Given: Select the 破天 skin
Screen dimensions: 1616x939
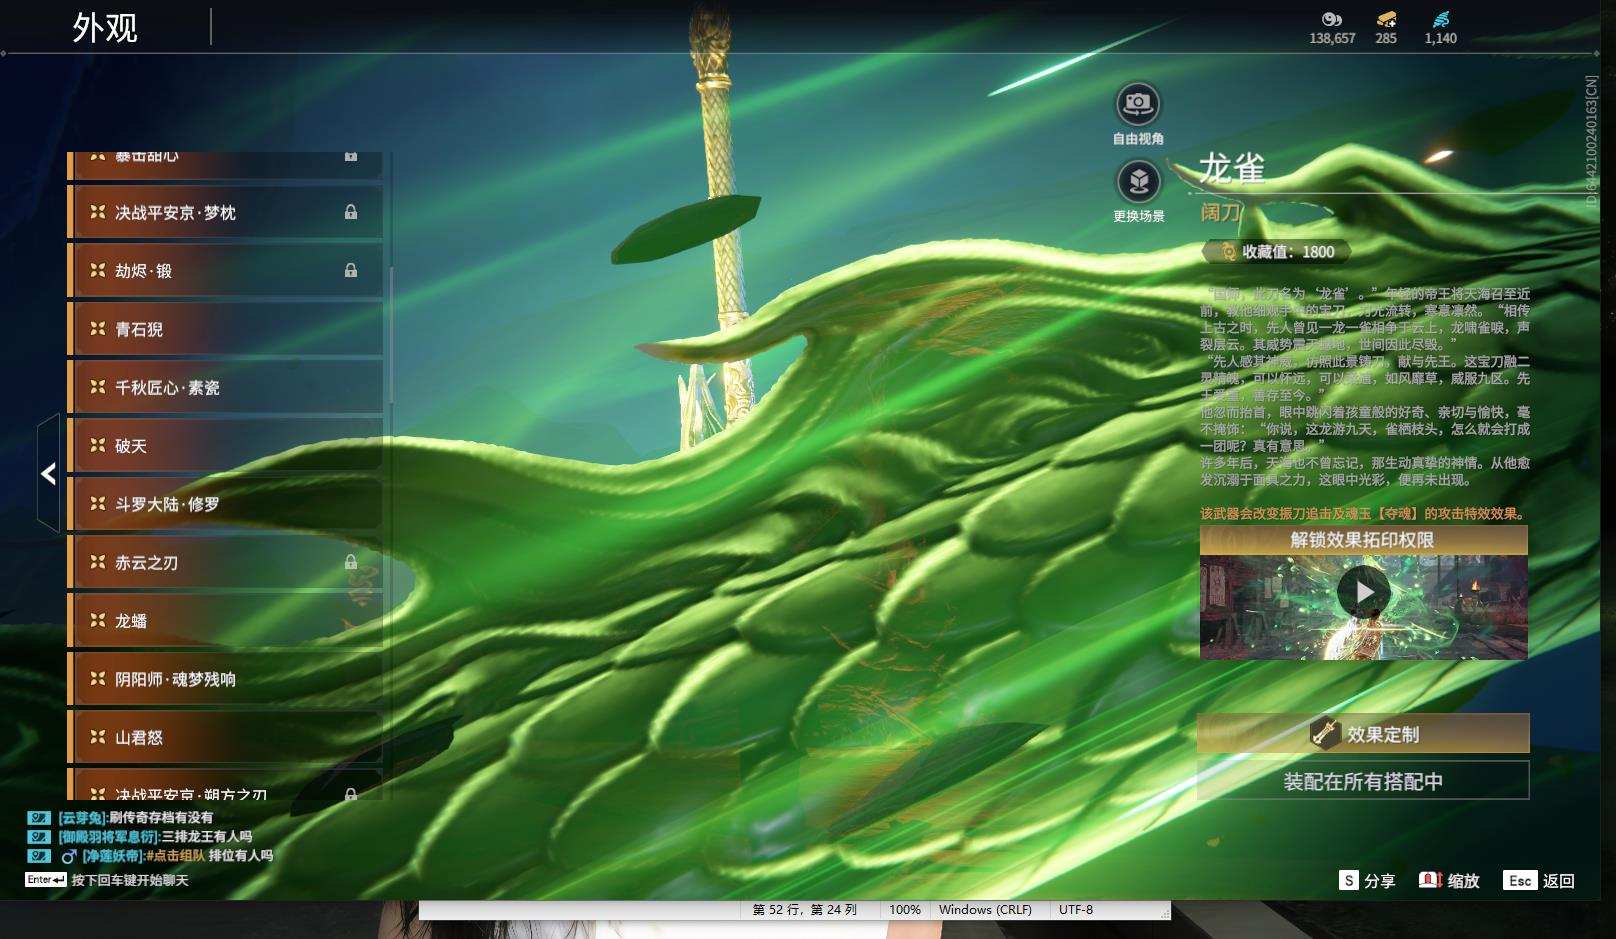Looking at the screenshot, I should click(225, 446).
